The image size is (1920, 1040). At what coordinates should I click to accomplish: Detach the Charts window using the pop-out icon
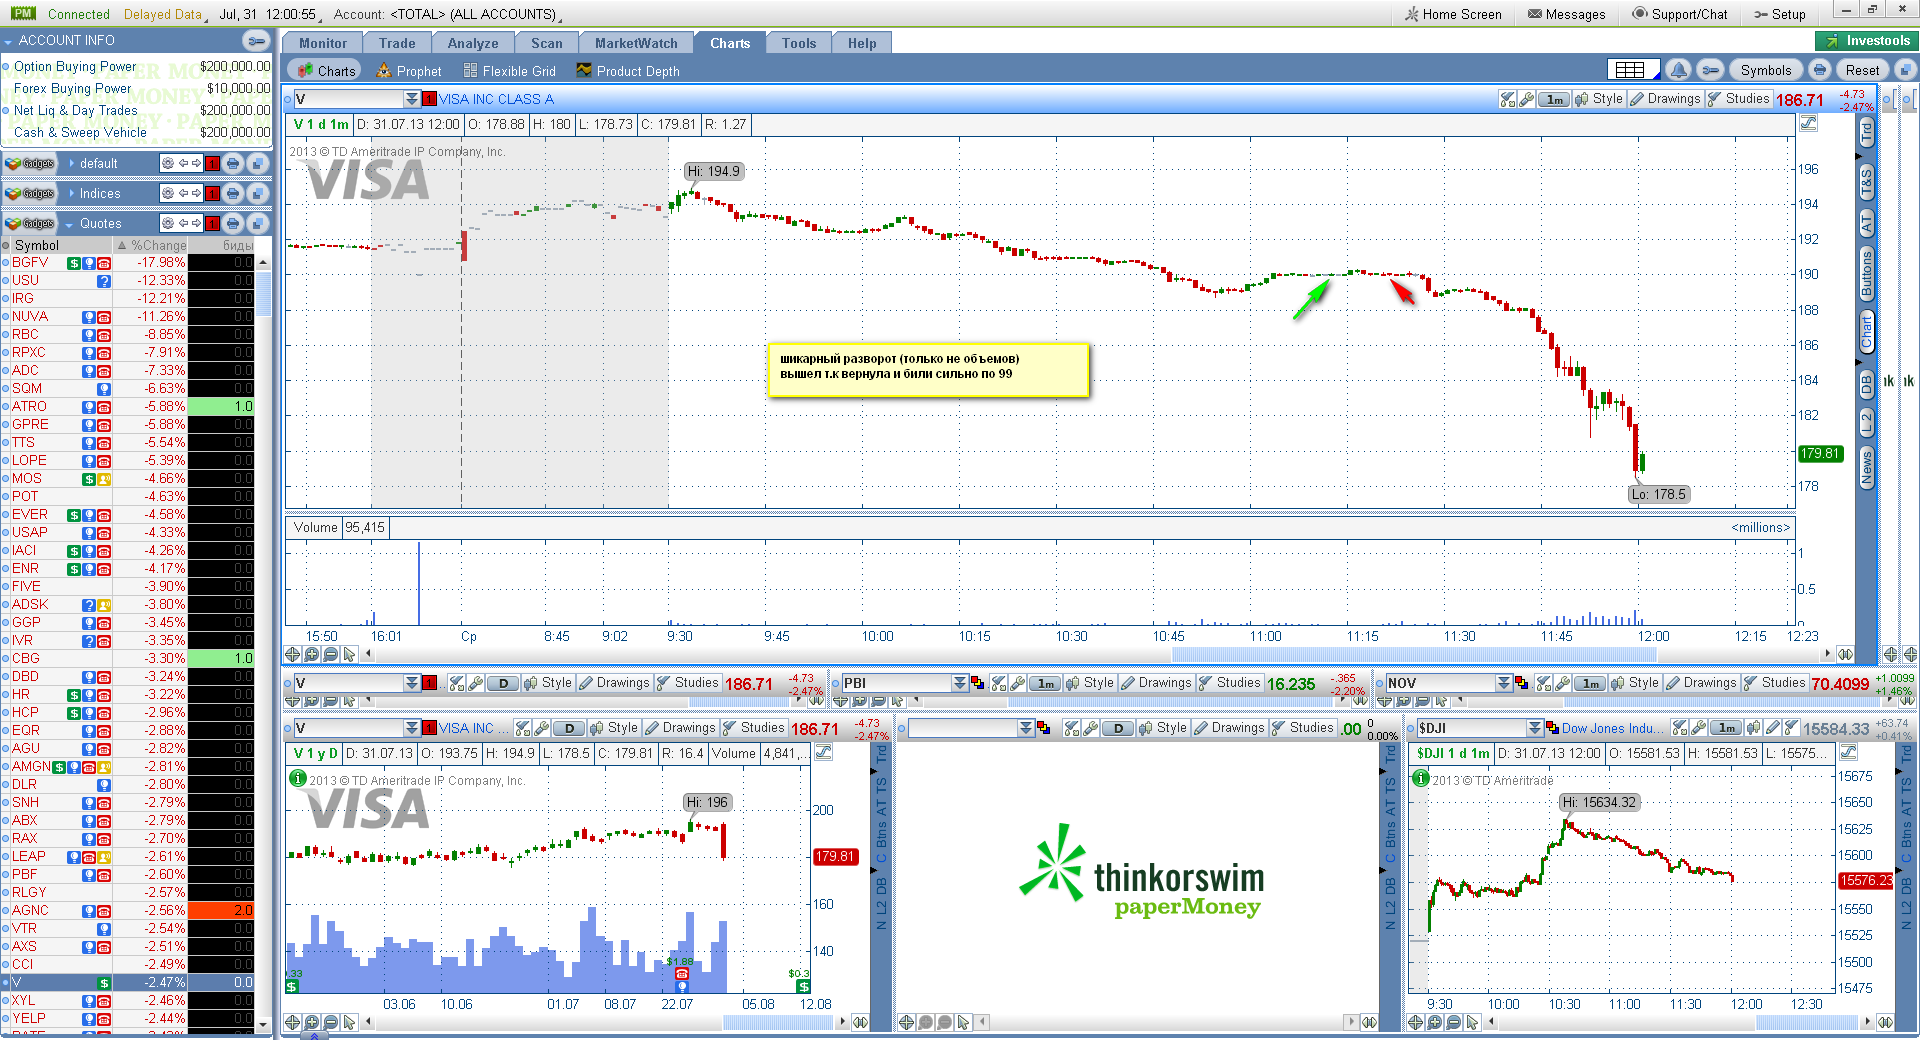click(1905, 70)
